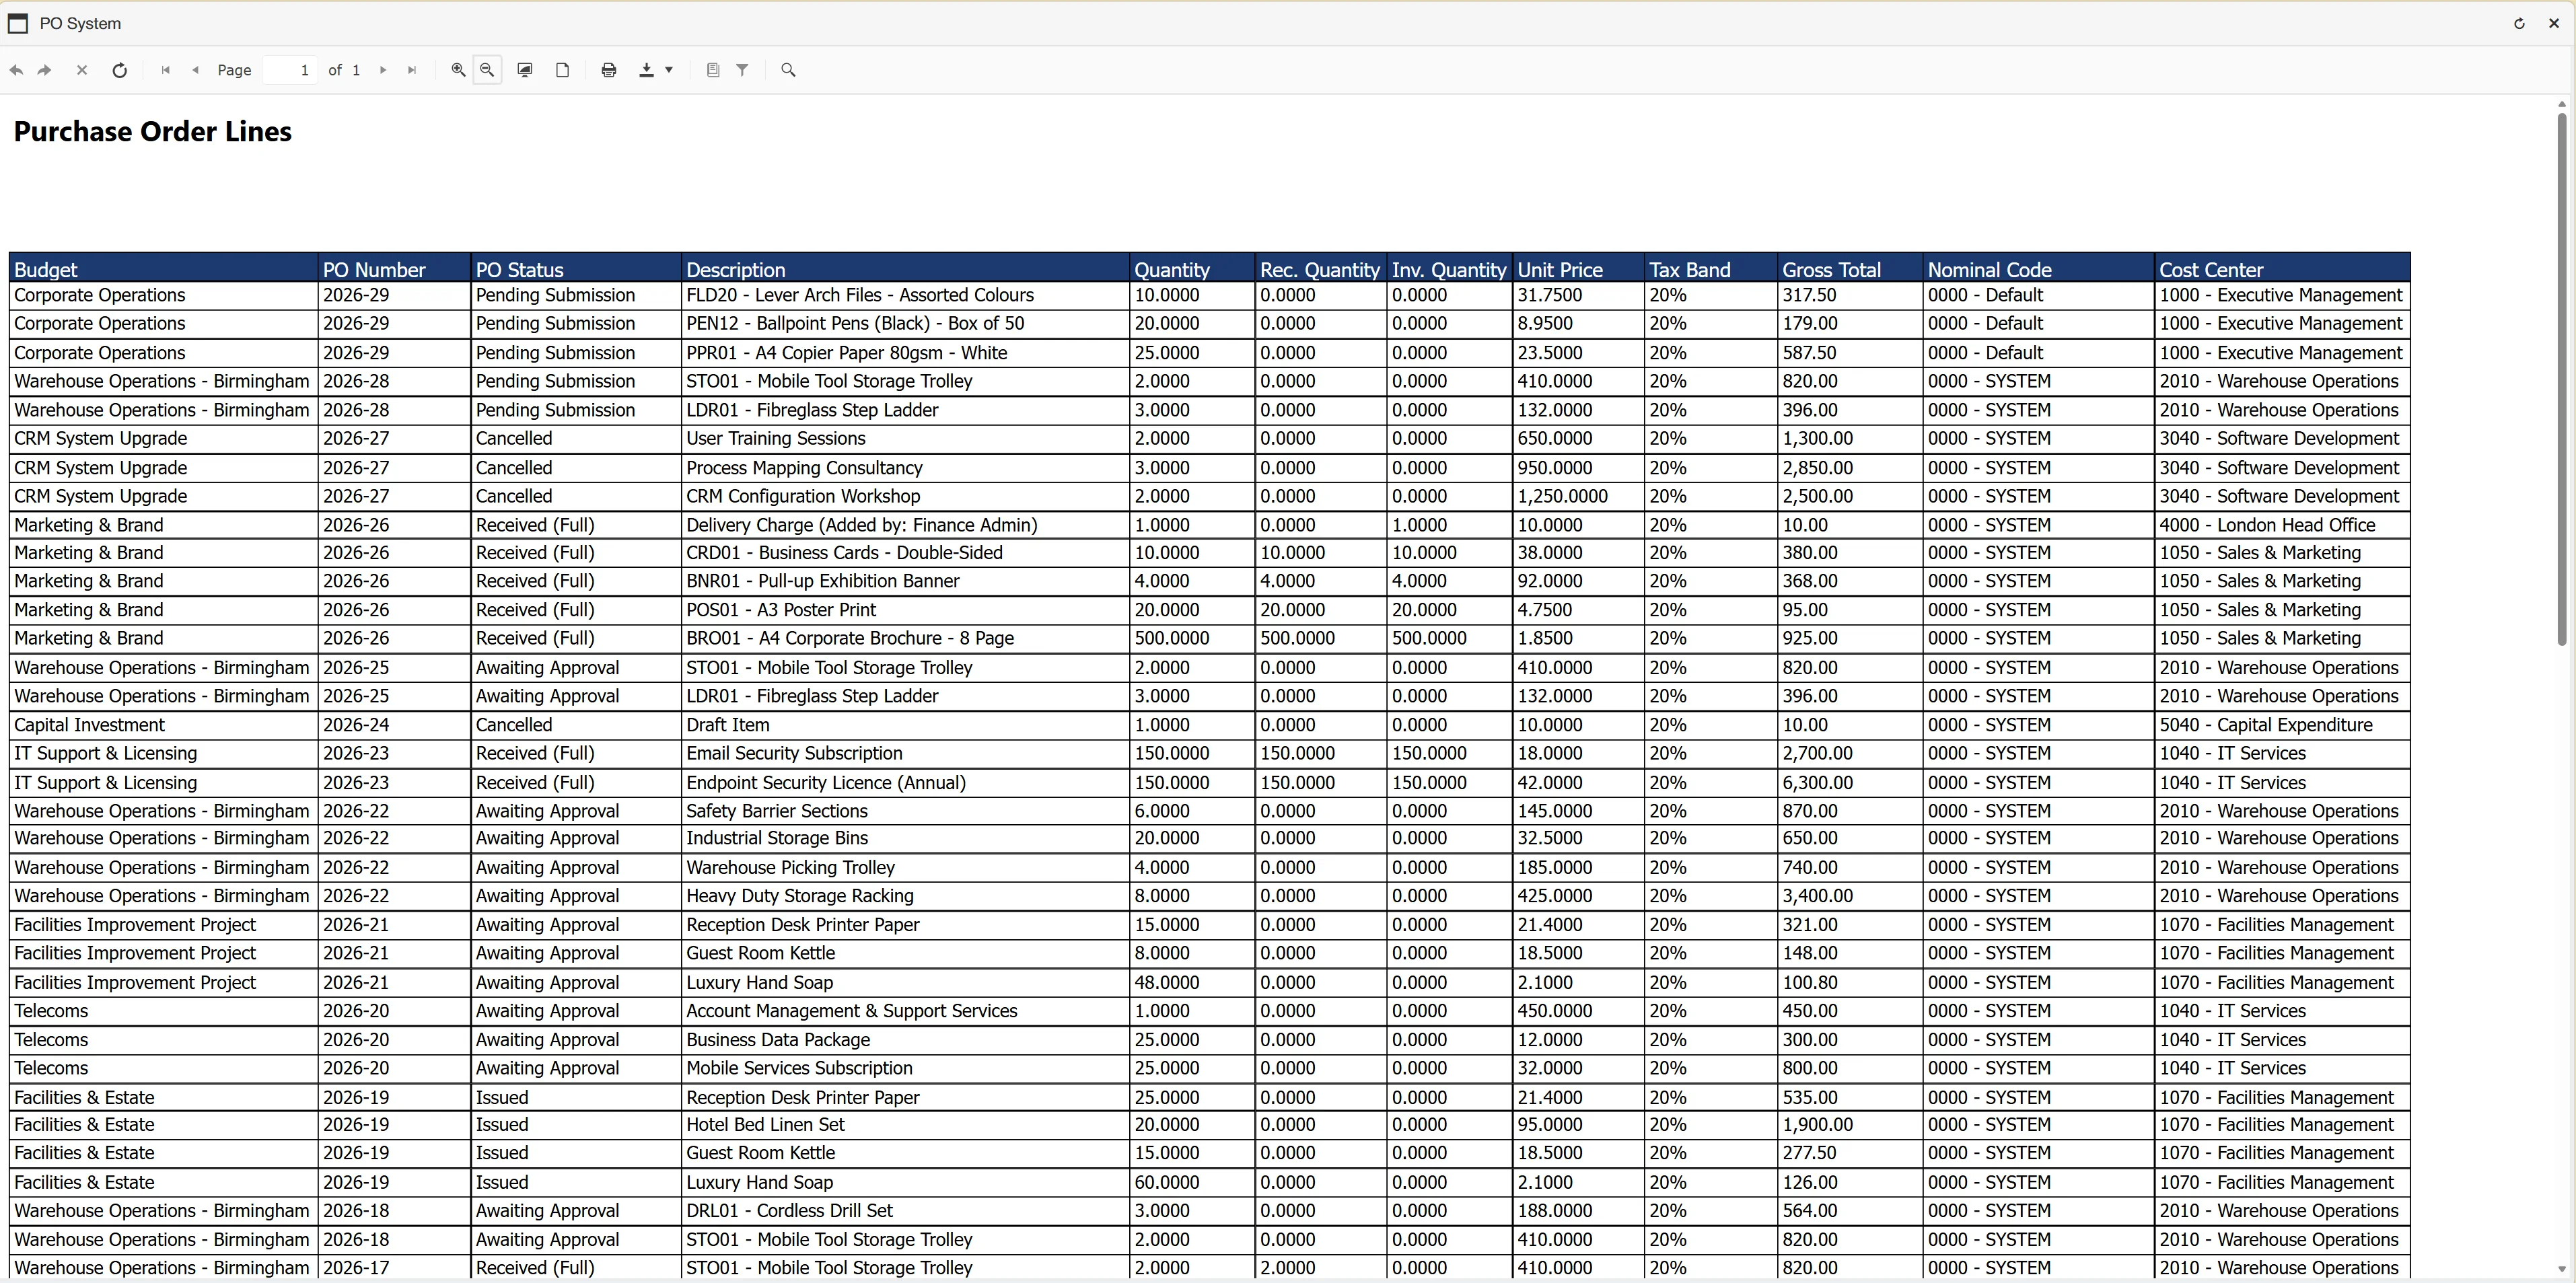Click the 'Capital Investment' budget cell
This screenshot has width=2576, height=1283.
click(x=164, y=725)
